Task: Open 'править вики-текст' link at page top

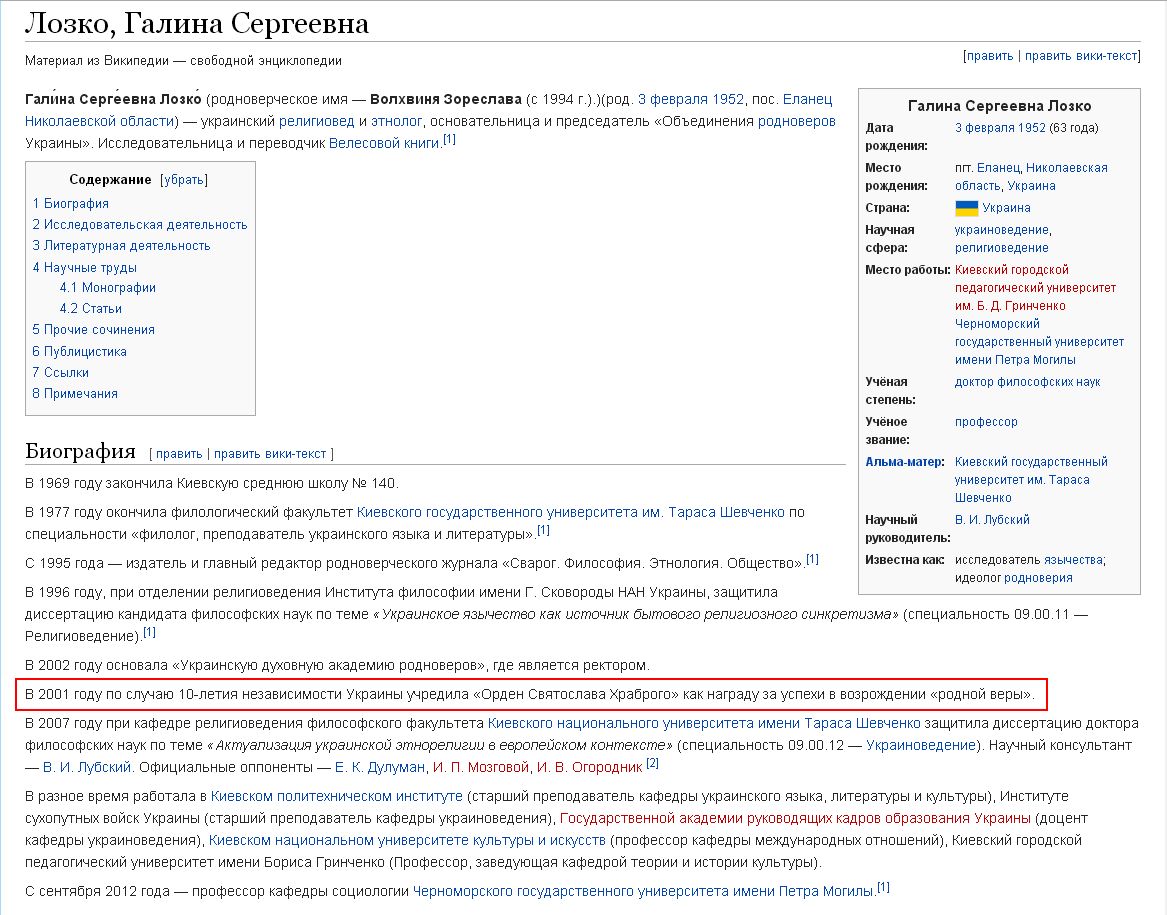Action: [x=1081, y=56]
